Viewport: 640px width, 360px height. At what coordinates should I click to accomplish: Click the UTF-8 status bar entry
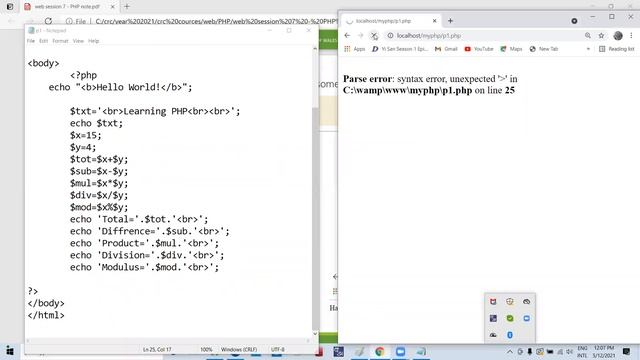(278, 349)
